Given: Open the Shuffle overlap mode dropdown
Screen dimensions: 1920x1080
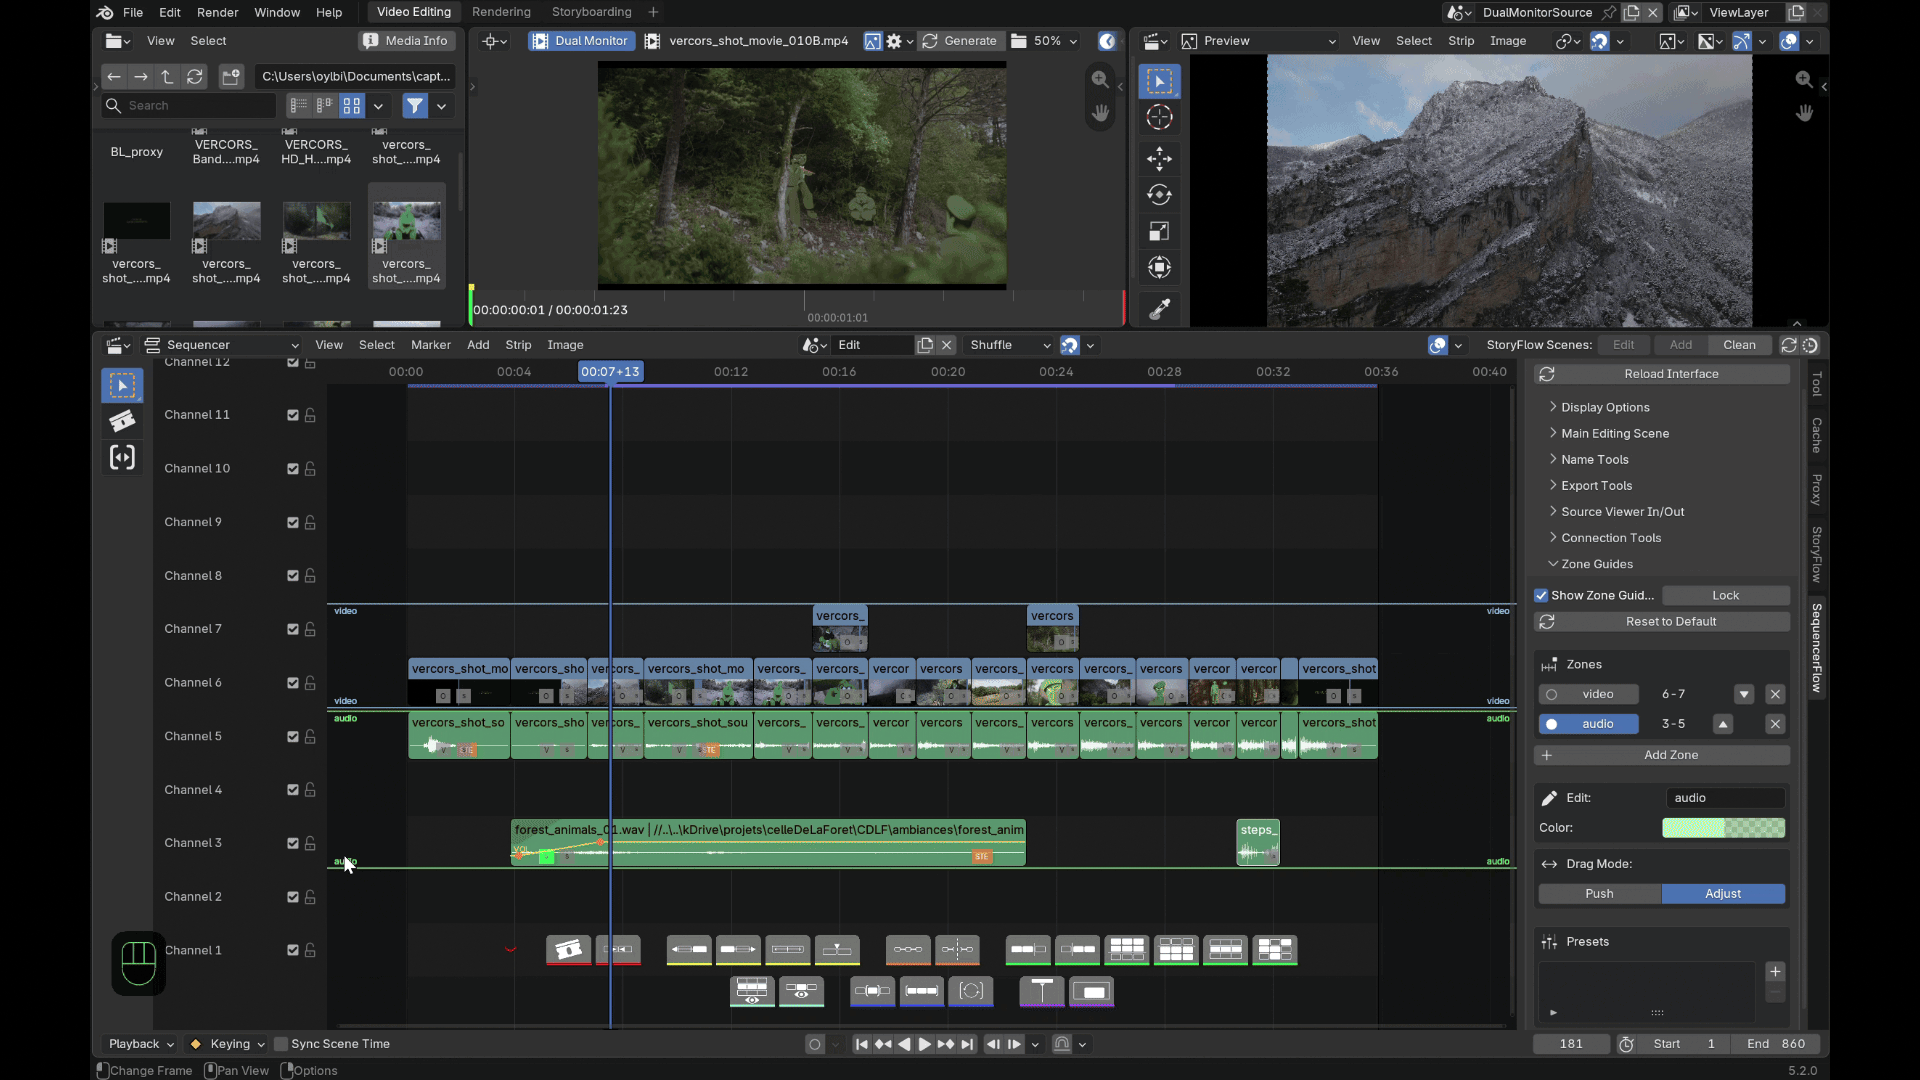Looking at the screenshot, I should pyautogui.click(x=1010, y=345).
